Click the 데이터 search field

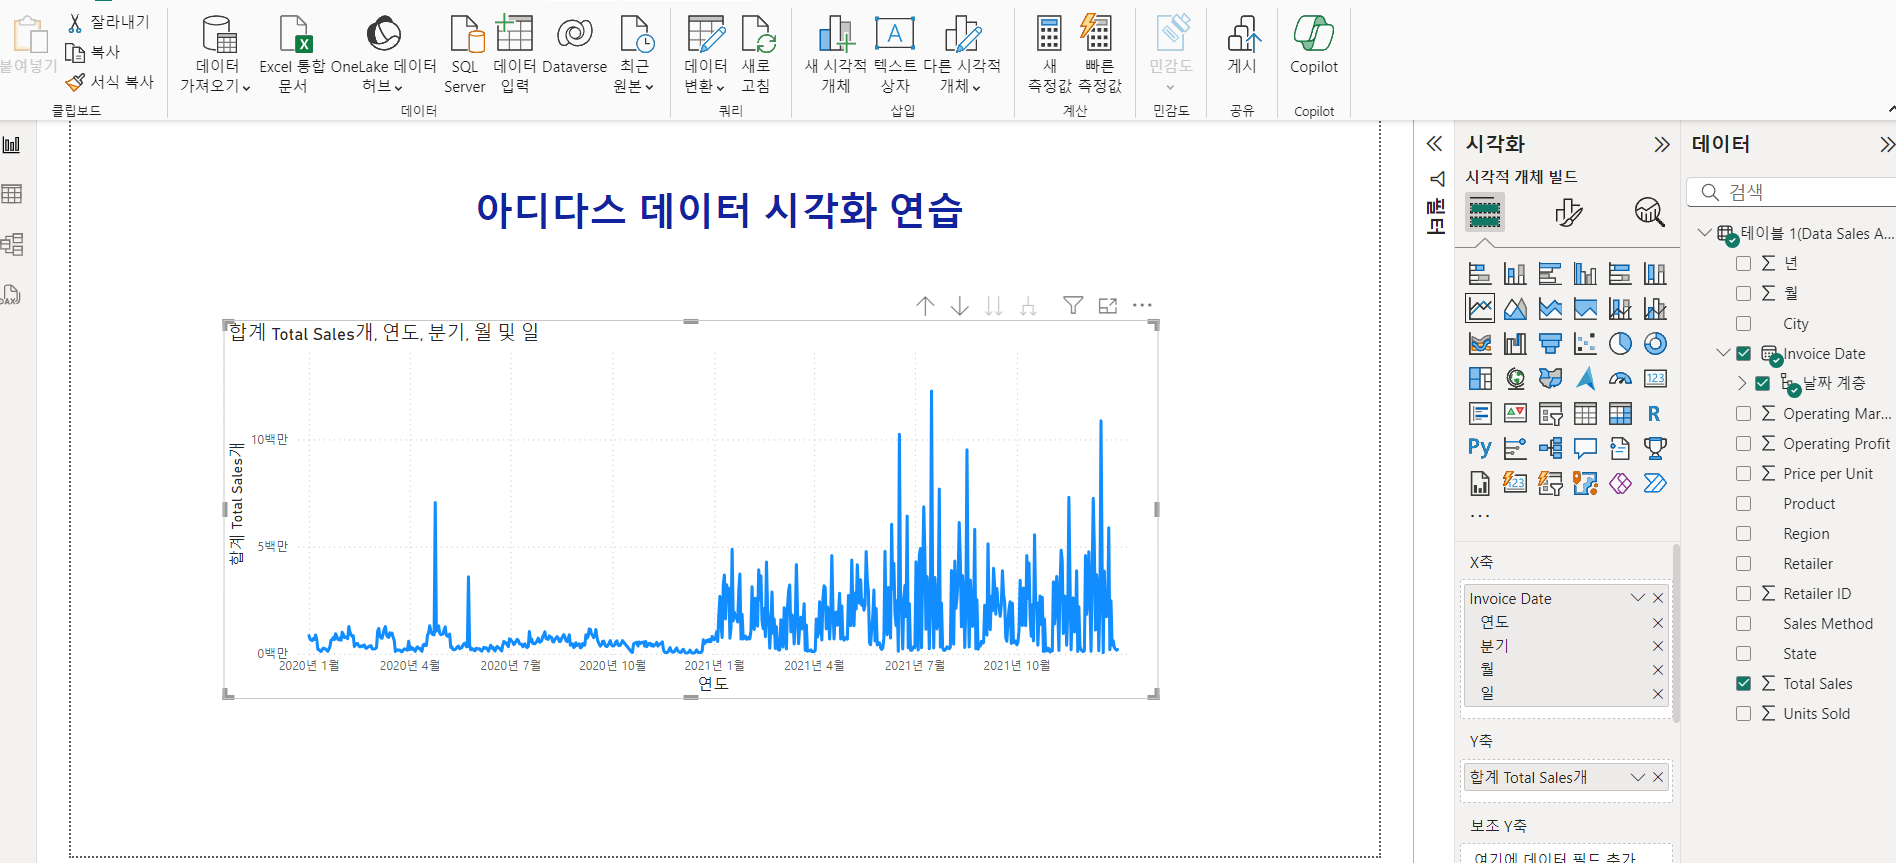pos(1791,192)
